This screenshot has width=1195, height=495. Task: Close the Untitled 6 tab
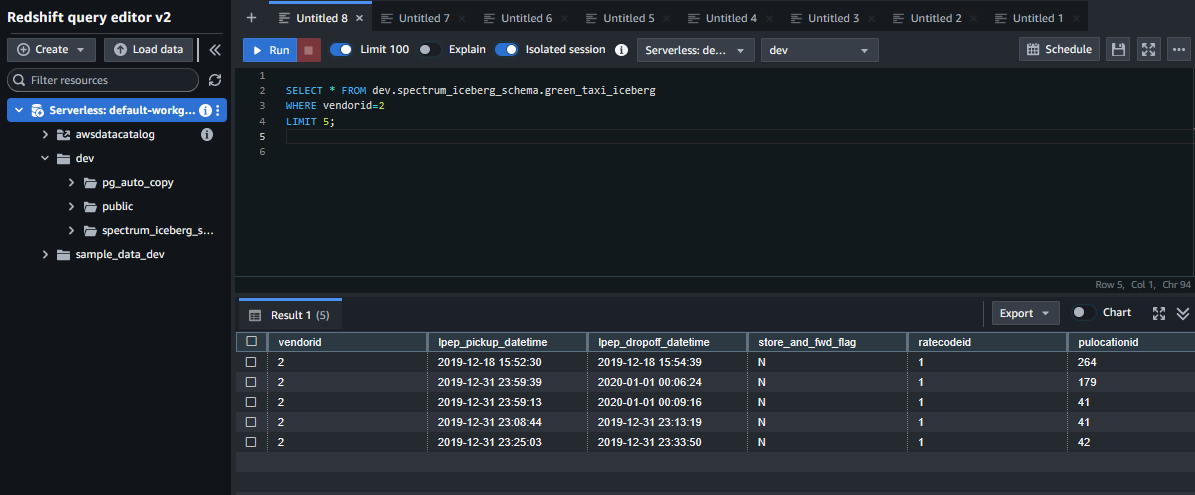pos(564,18)
